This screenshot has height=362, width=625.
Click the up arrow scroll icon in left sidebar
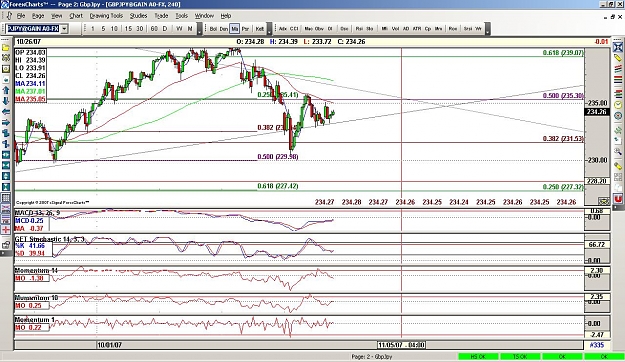(x=6, y=90)
